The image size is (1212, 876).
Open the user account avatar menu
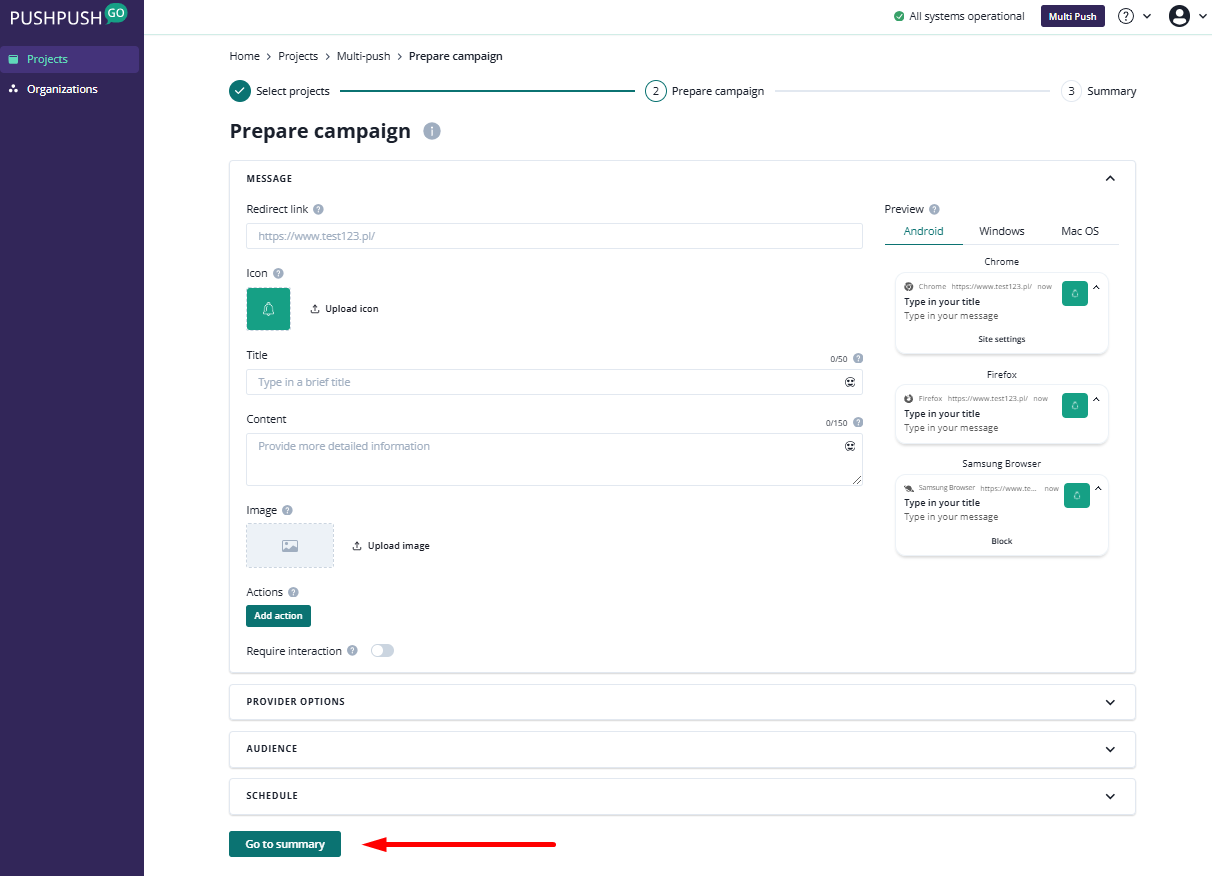(1179, 16)
